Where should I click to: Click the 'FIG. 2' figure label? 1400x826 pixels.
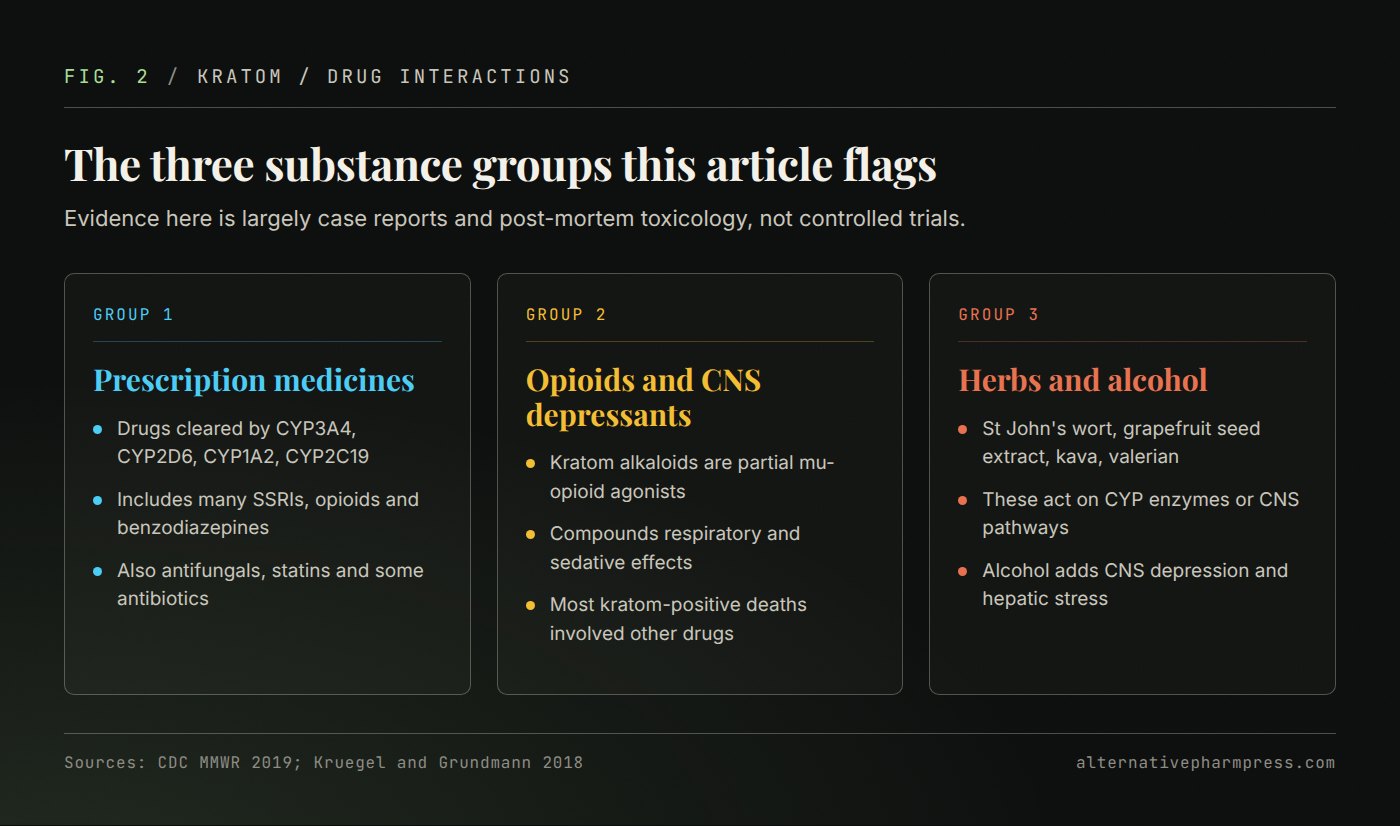tap(106, 77)
